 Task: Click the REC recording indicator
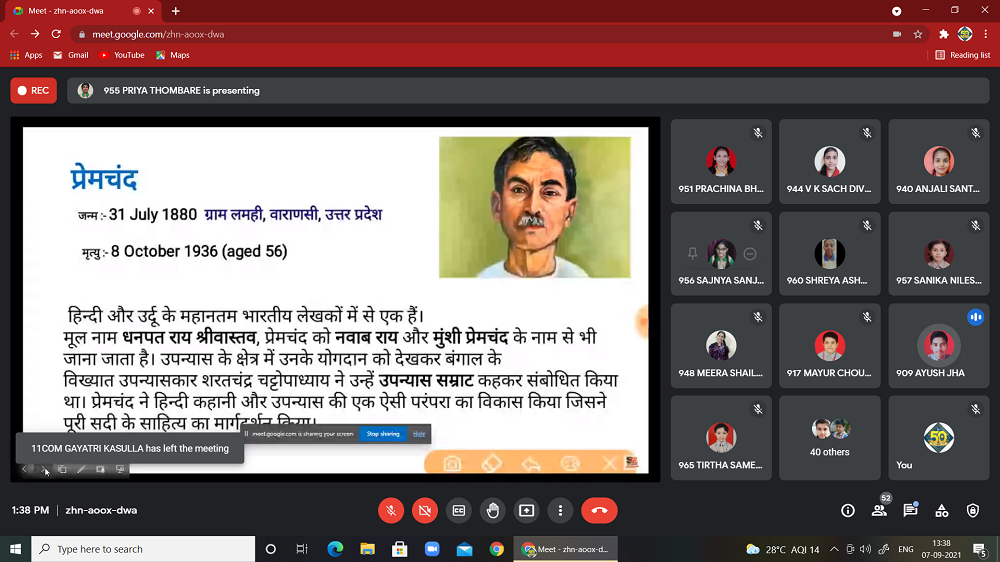(x=34, y=90)
